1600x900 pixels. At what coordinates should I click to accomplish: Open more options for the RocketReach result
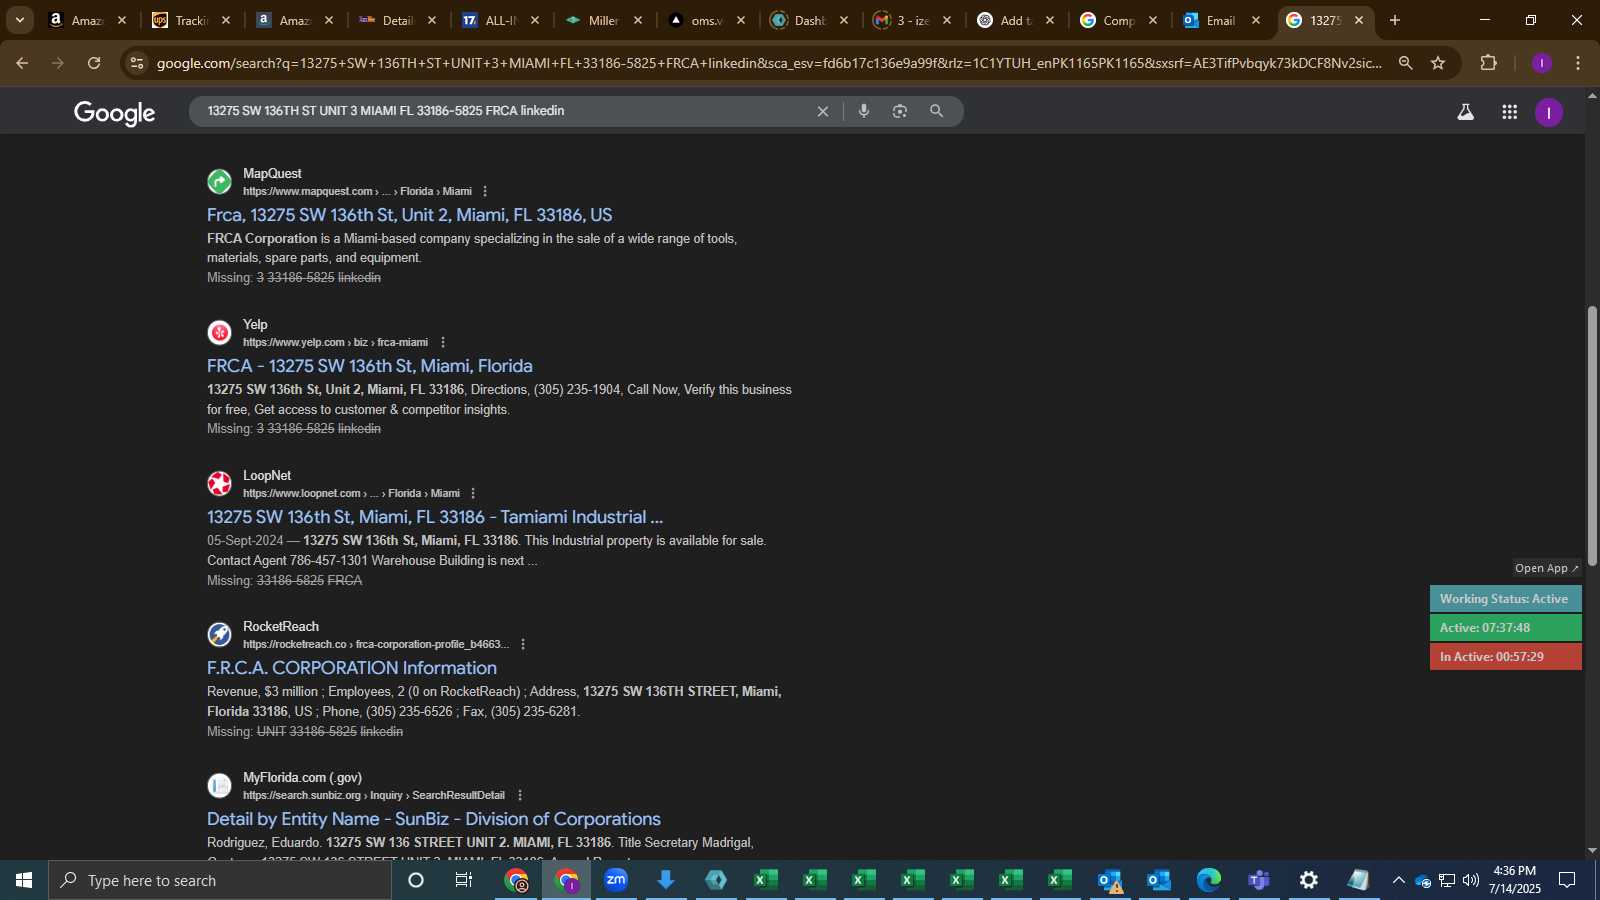(523, 644)
